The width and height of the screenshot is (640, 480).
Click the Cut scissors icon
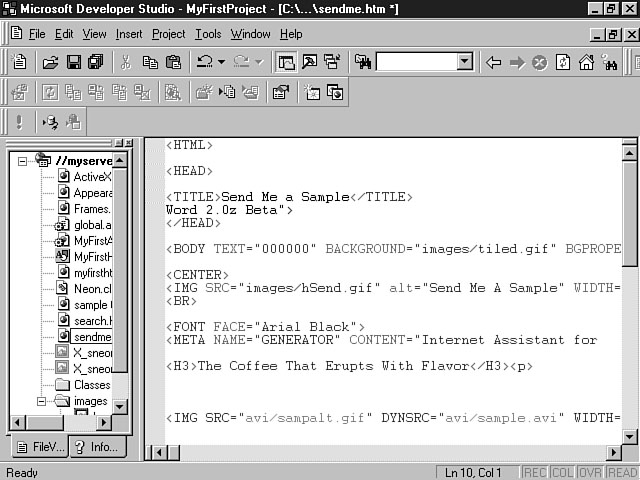(126, 62)
